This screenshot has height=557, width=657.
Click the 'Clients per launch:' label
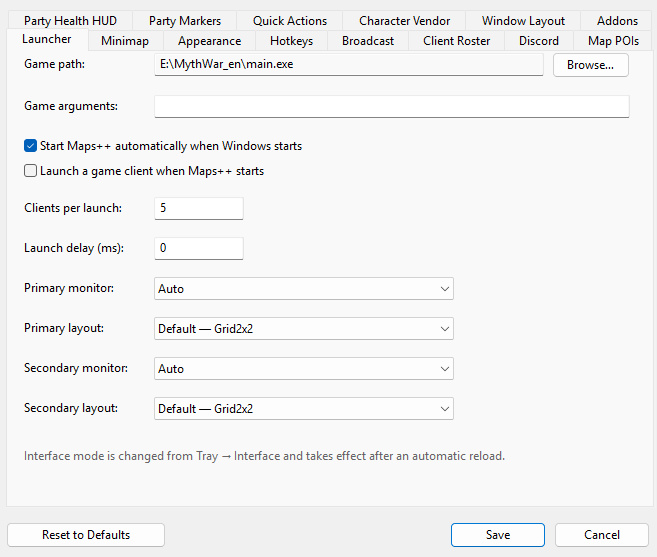tap(73, 208)
